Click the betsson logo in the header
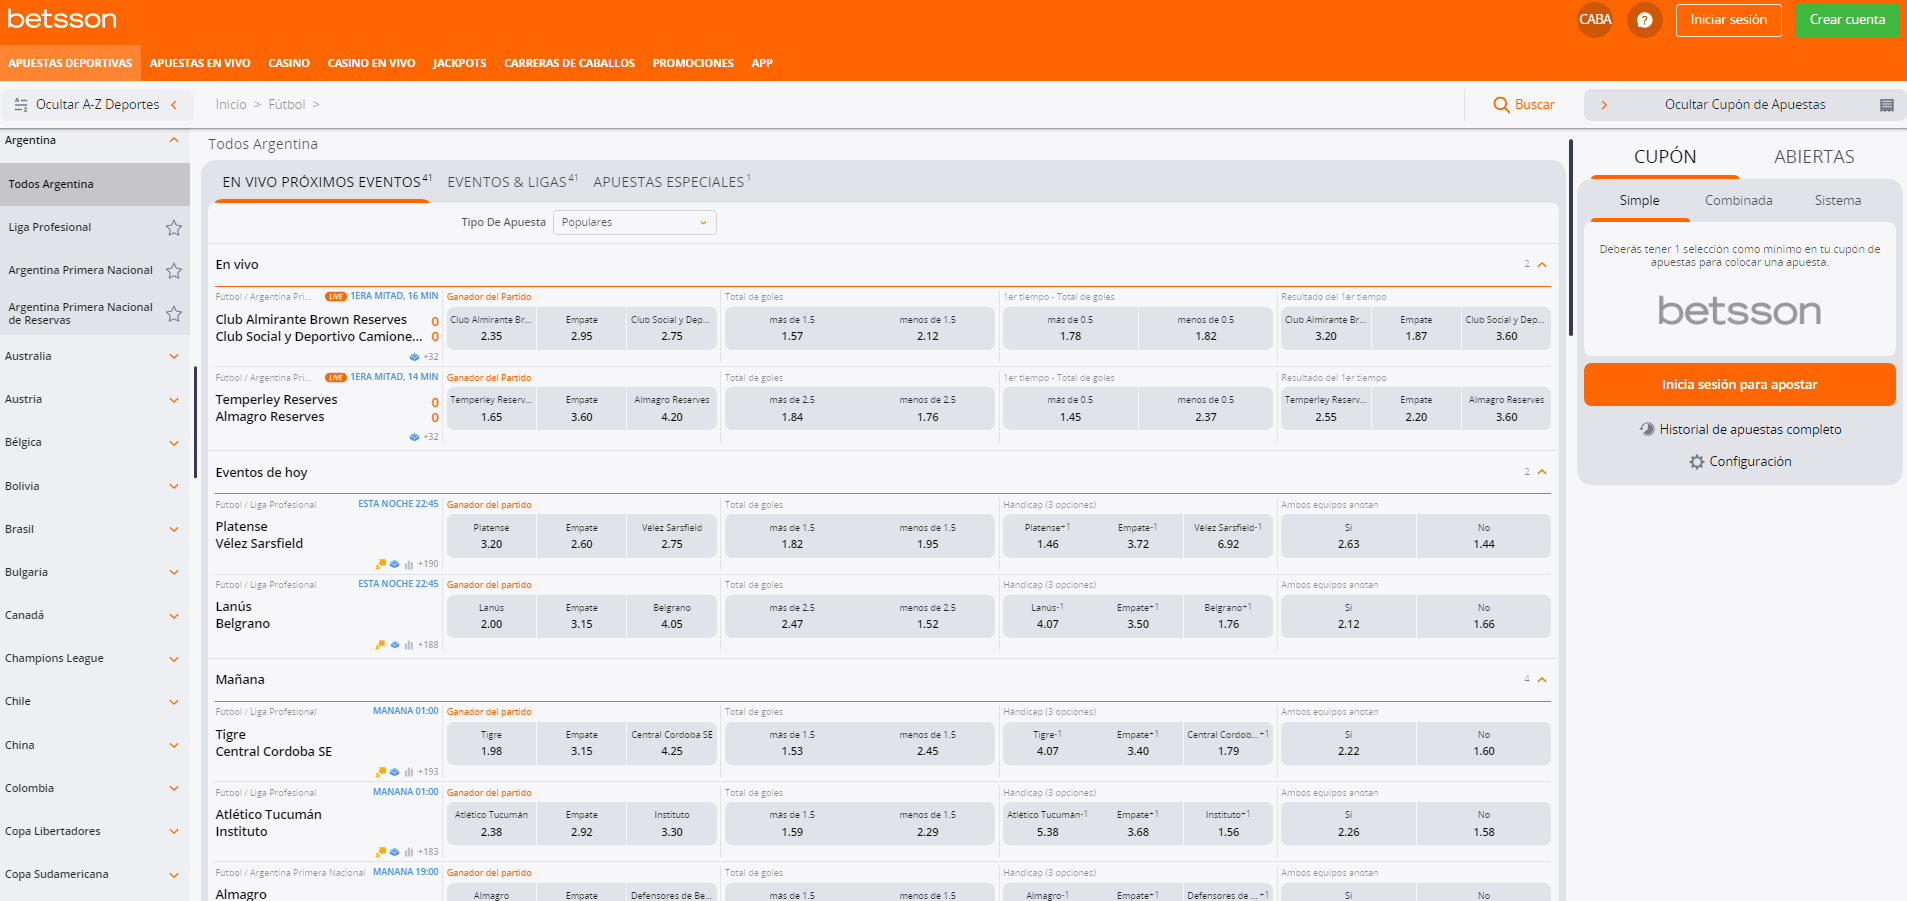The height and width of the screenshot is (901, 1907). [x=62, y=19]
